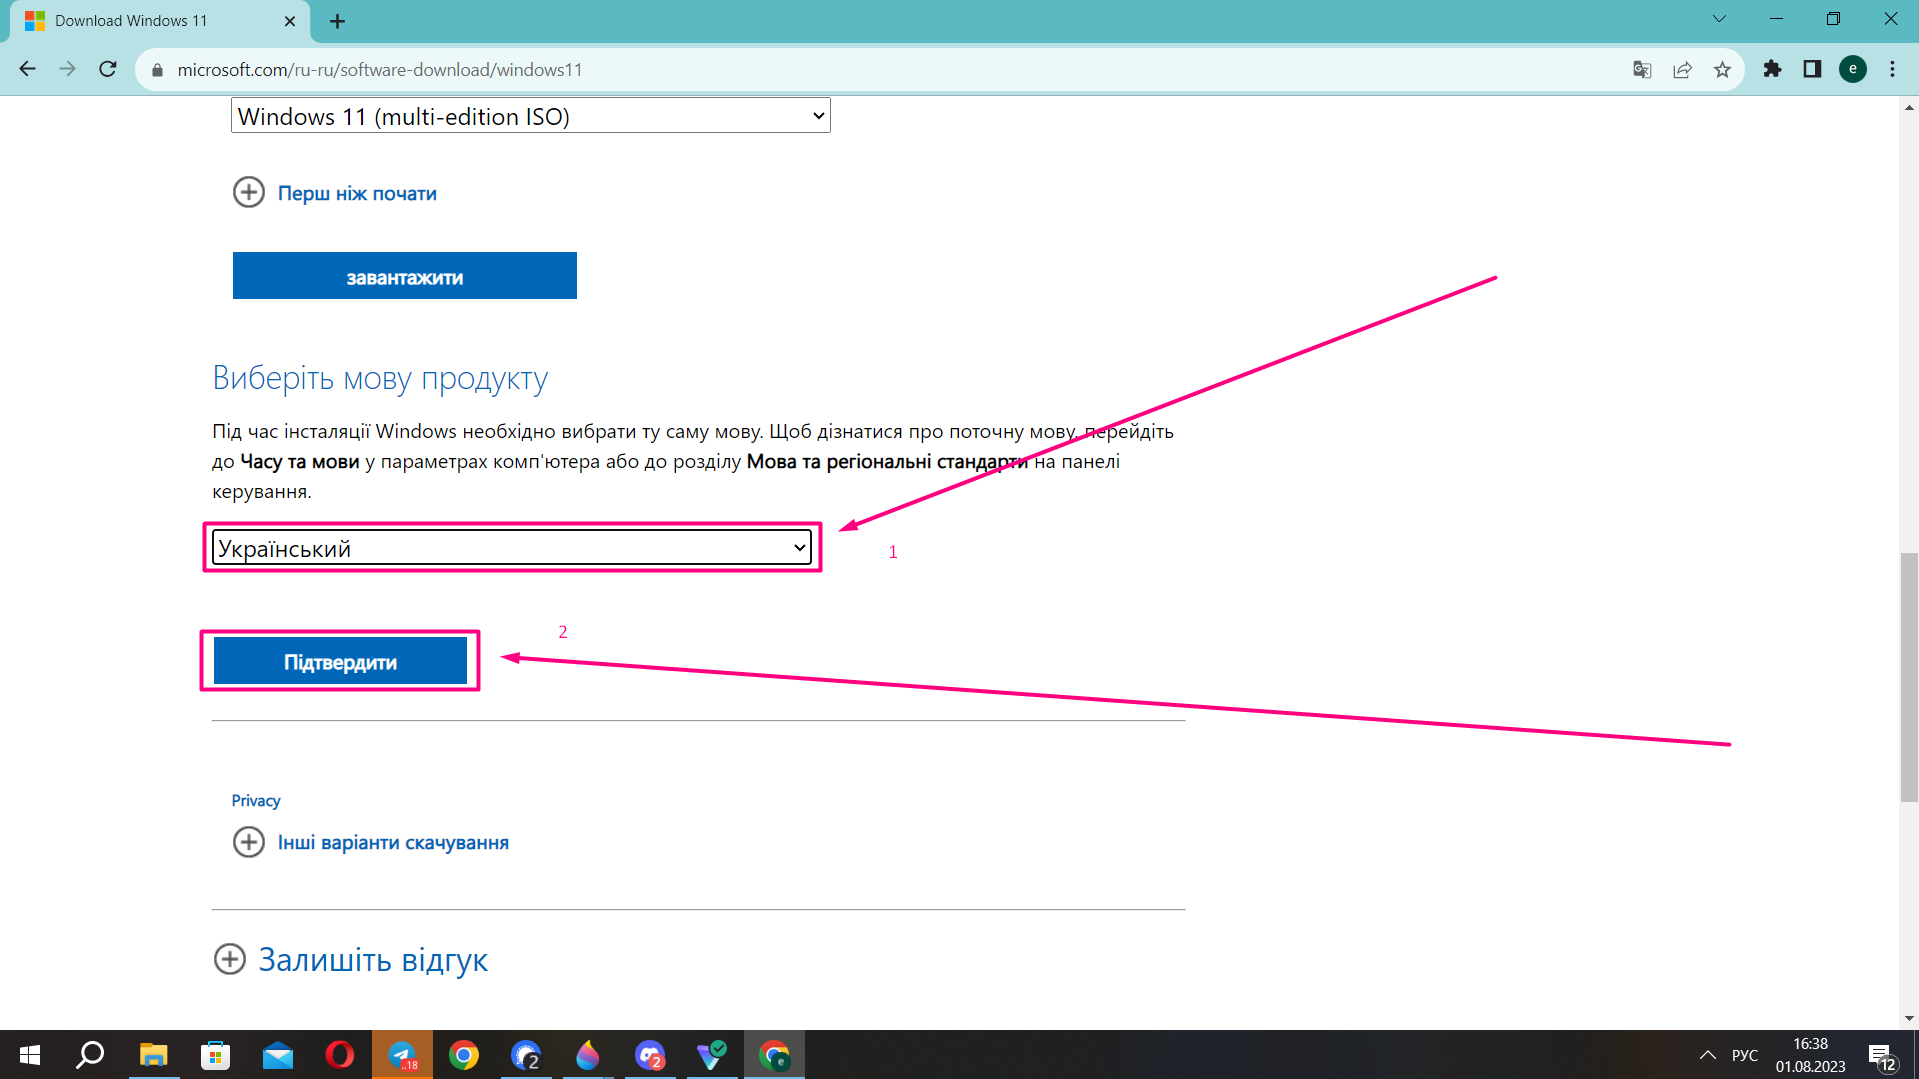Open the notification center icon
This screenshot has height=1079, width=1919.
click(x=1881, y=1056)
